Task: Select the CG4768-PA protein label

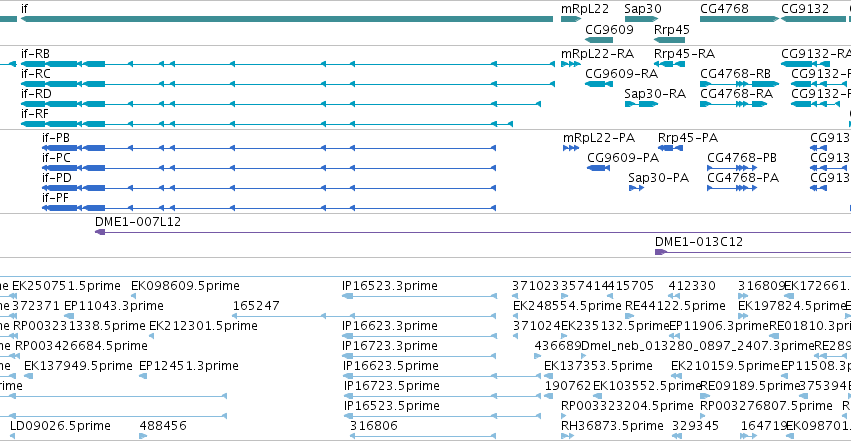Action: [742, 178]
